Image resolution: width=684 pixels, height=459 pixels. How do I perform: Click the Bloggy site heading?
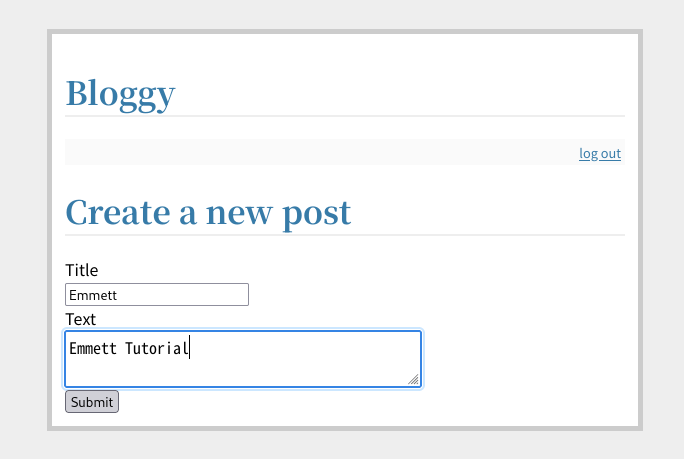tap(120, 93)
